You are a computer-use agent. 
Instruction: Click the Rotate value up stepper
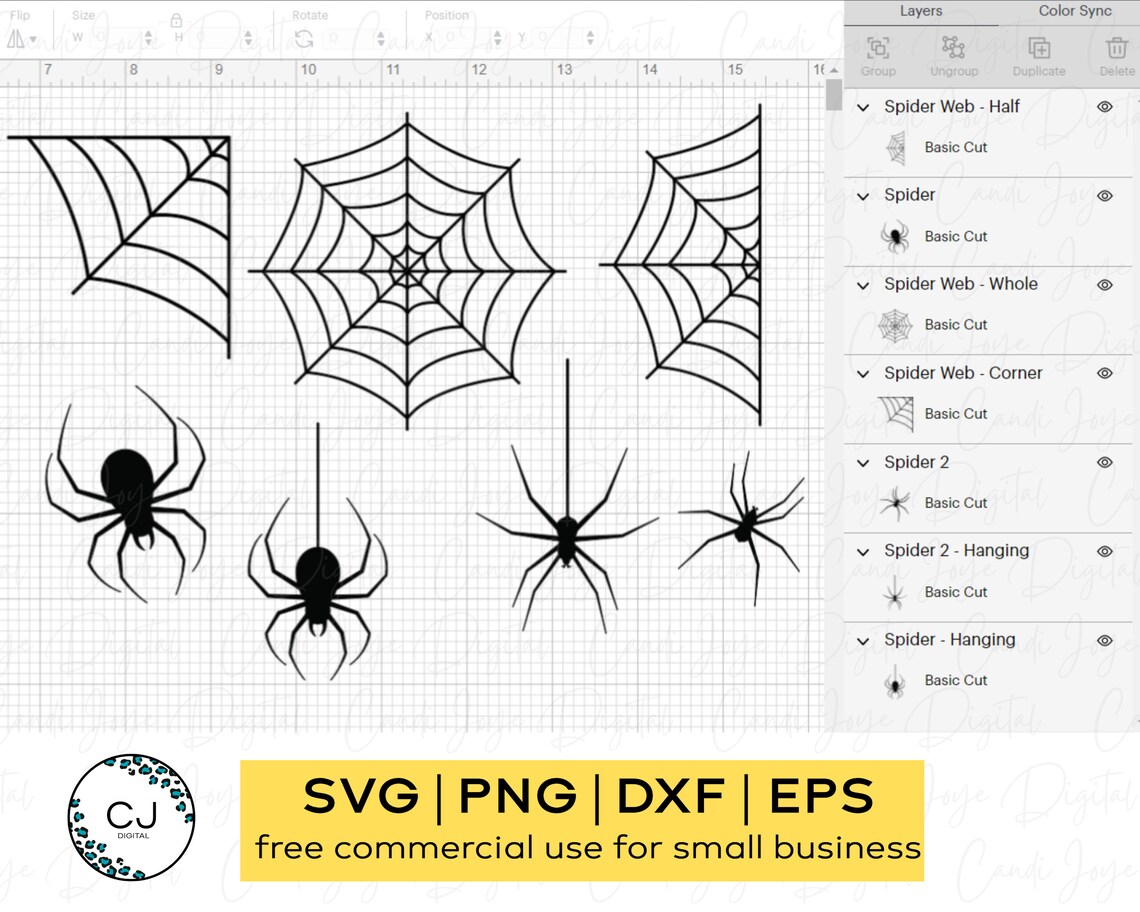click(x=381, y=33)
